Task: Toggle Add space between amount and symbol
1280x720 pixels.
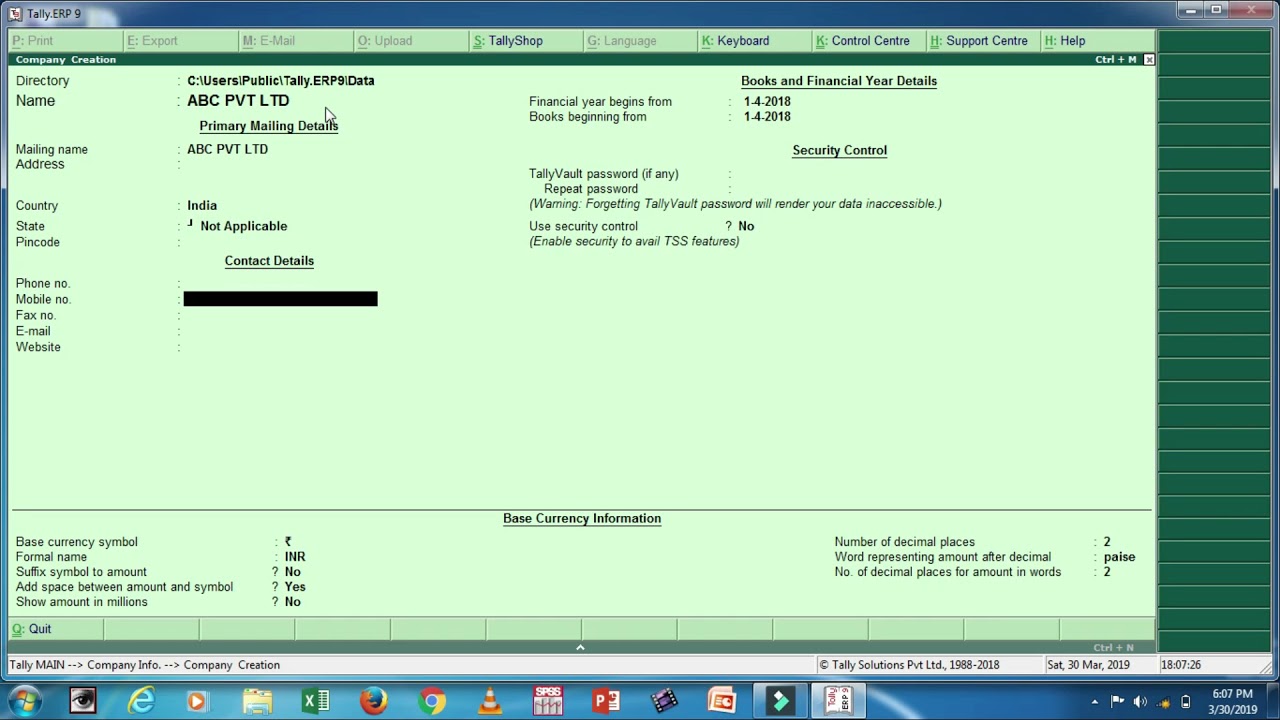Action: [295, 587]
